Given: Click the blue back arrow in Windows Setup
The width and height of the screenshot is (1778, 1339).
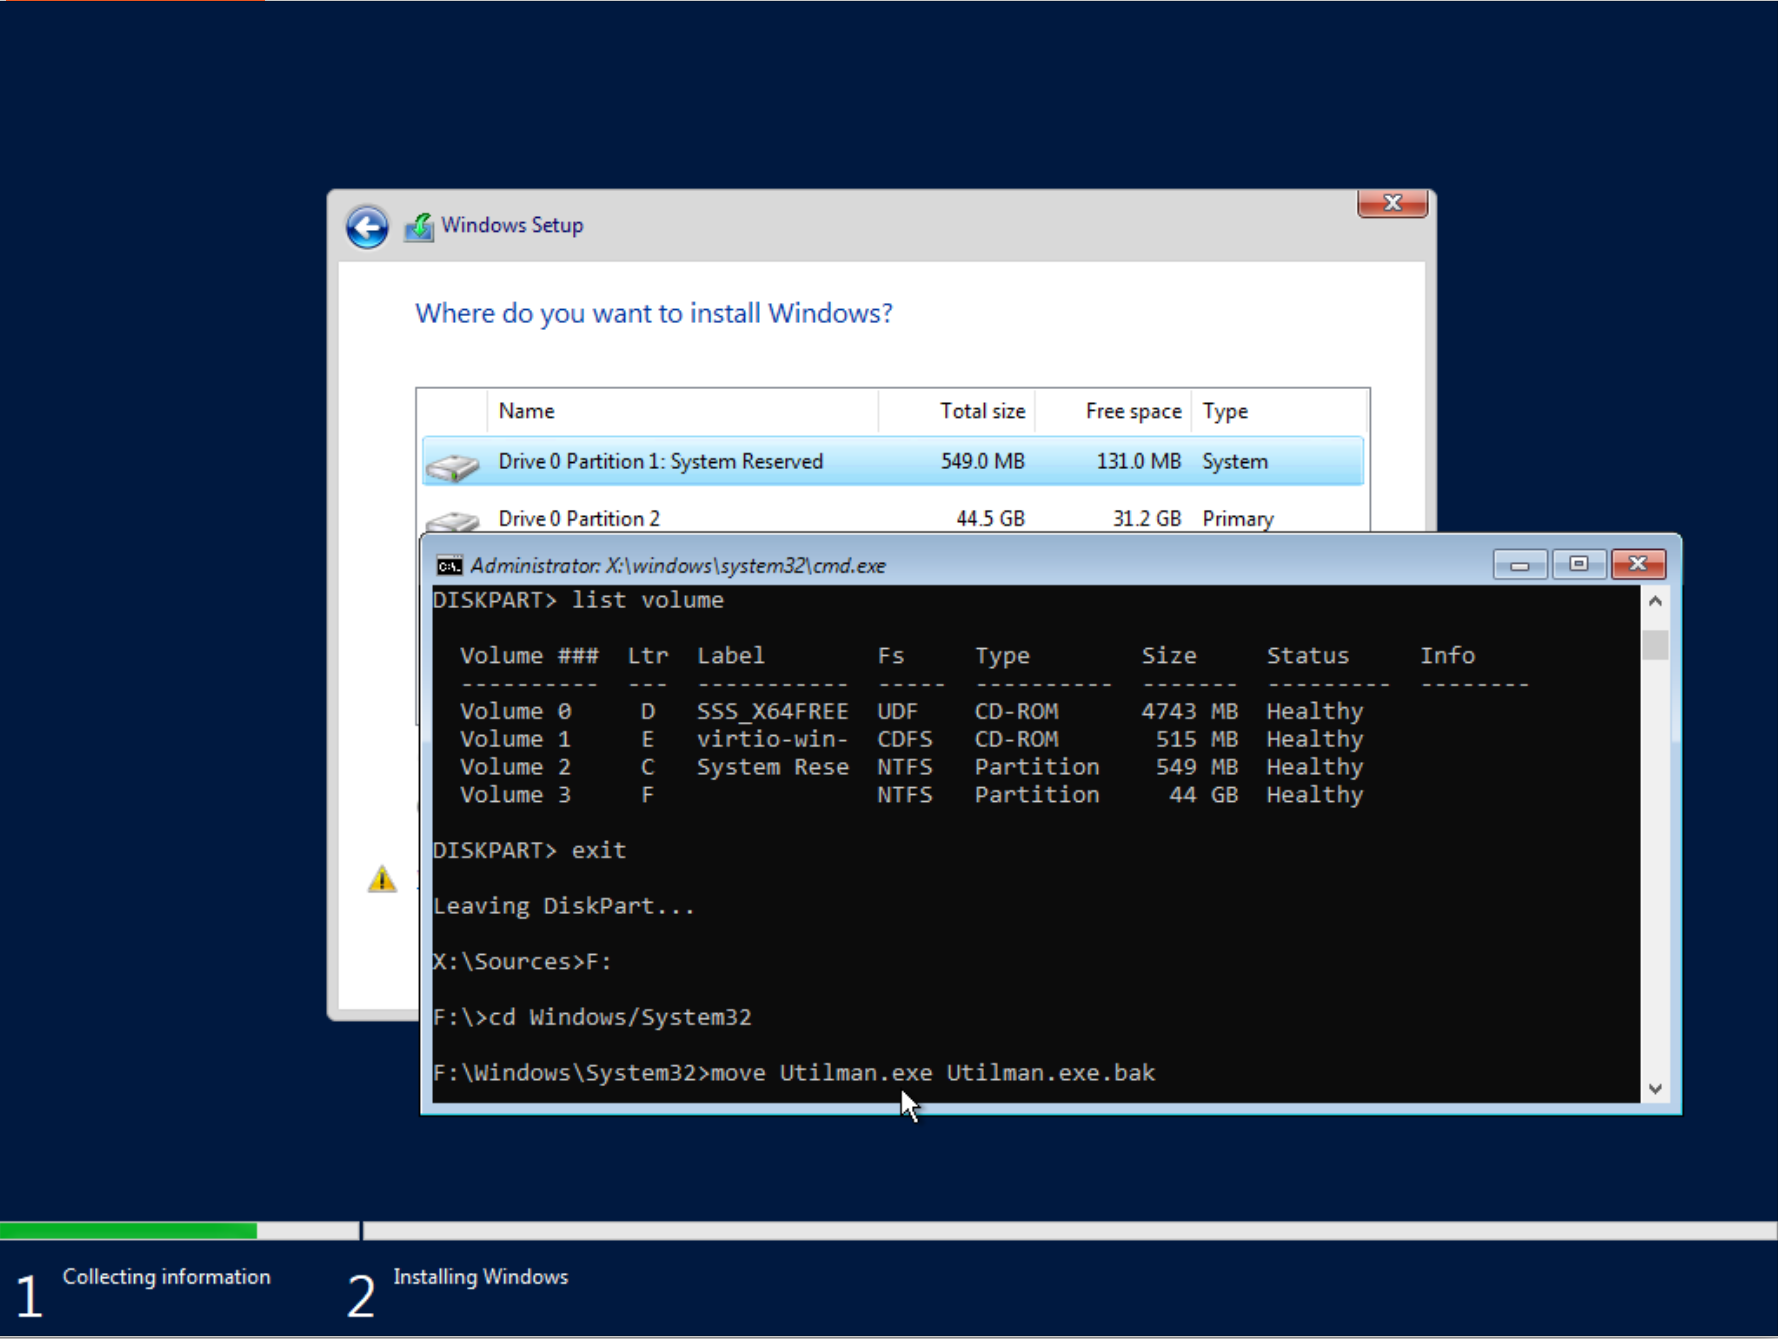Looking at the screenshot, I should click(x=367, y=227).
